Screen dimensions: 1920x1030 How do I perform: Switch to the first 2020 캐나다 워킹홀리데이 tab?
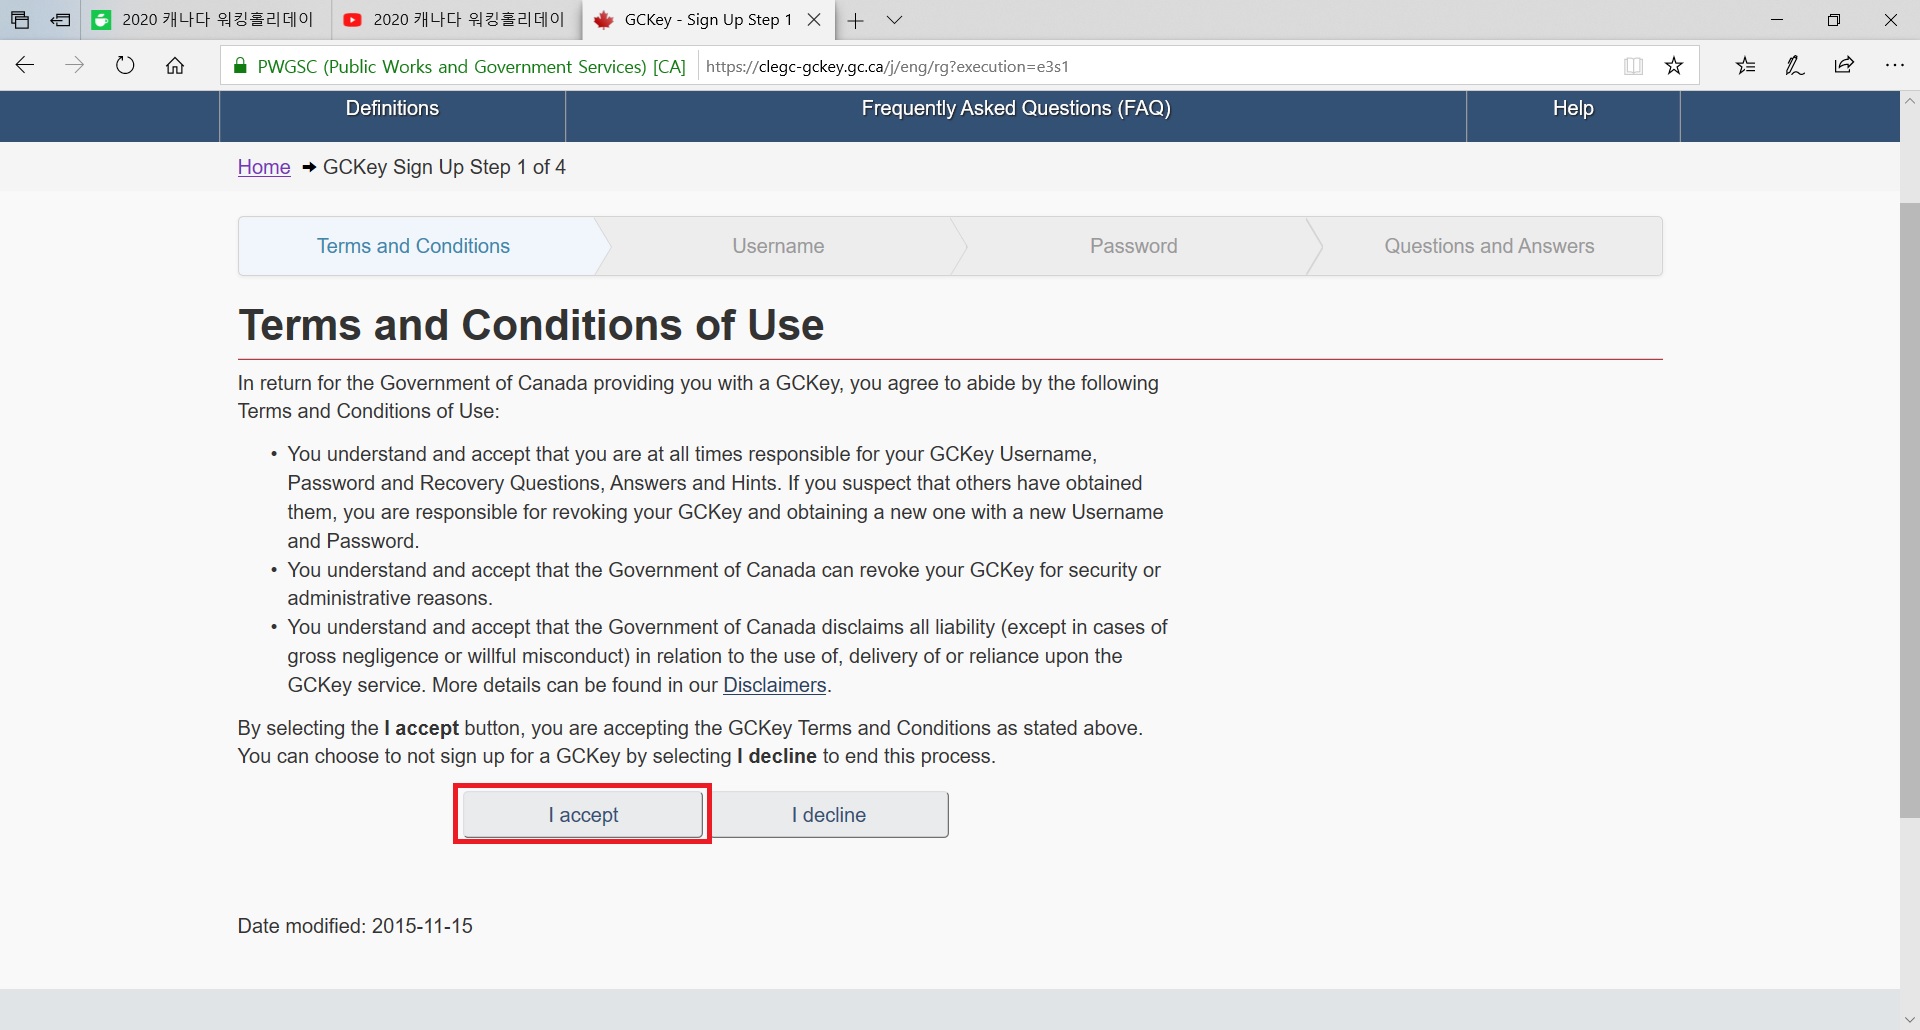[x=205, y=20]
